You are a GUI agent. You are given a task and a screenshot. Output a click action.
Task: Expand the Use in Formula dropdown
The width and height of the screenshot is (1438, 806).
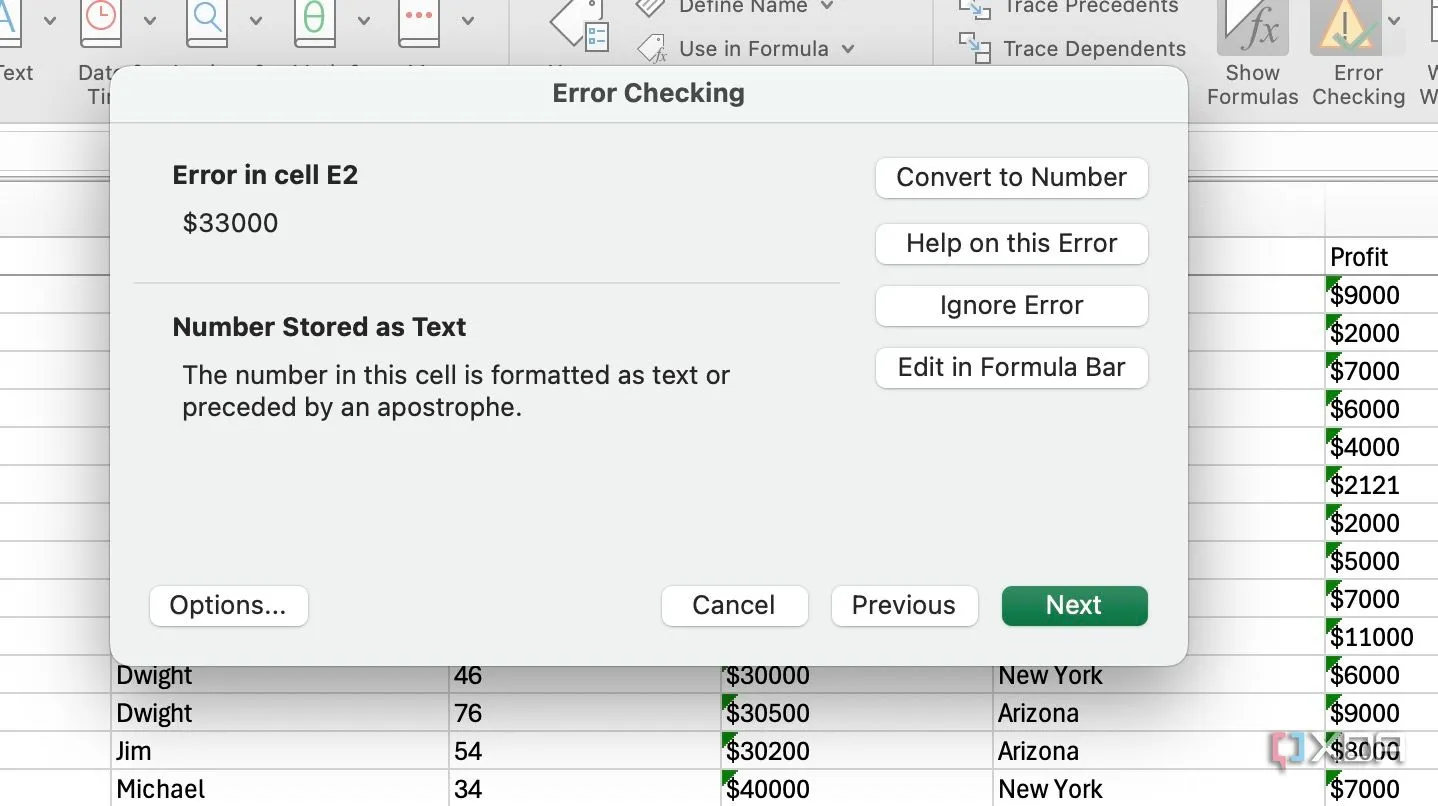(848, 49)
